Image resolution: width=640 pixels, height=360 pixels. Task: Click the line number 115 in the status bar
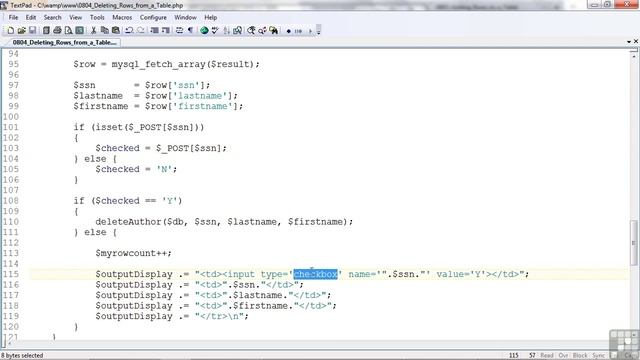[x=513, y=356]
